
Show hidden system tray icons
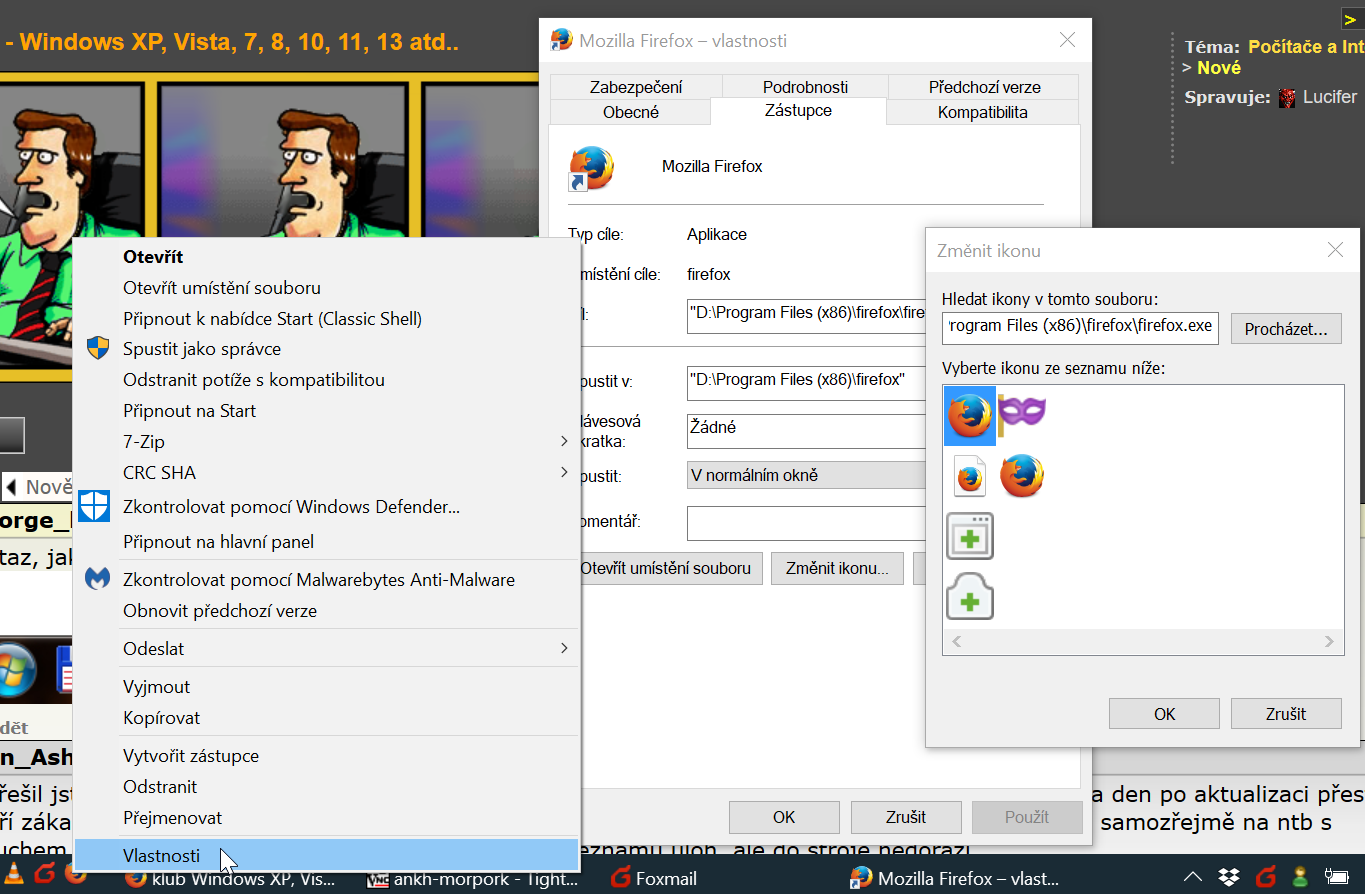pyautogui.click(x=1193, y=878)
